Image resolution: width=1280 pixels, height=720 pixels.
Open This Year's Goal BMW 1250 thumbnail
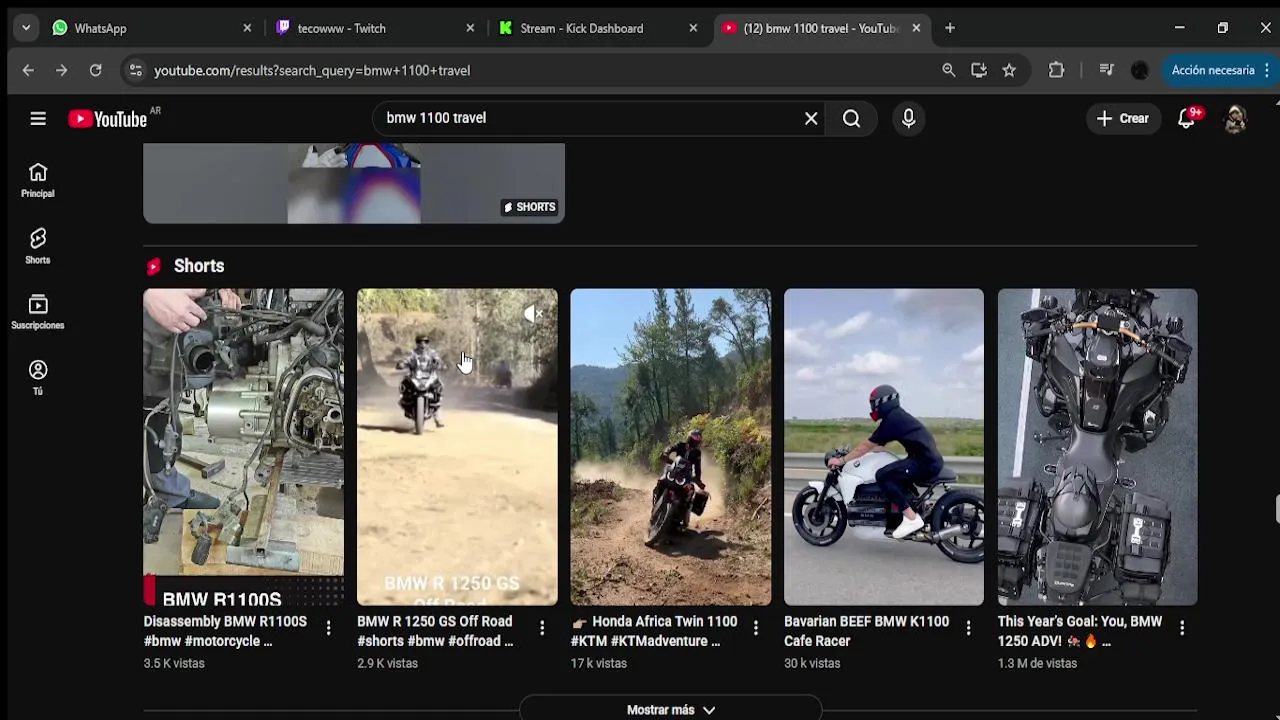[1097, 447]
